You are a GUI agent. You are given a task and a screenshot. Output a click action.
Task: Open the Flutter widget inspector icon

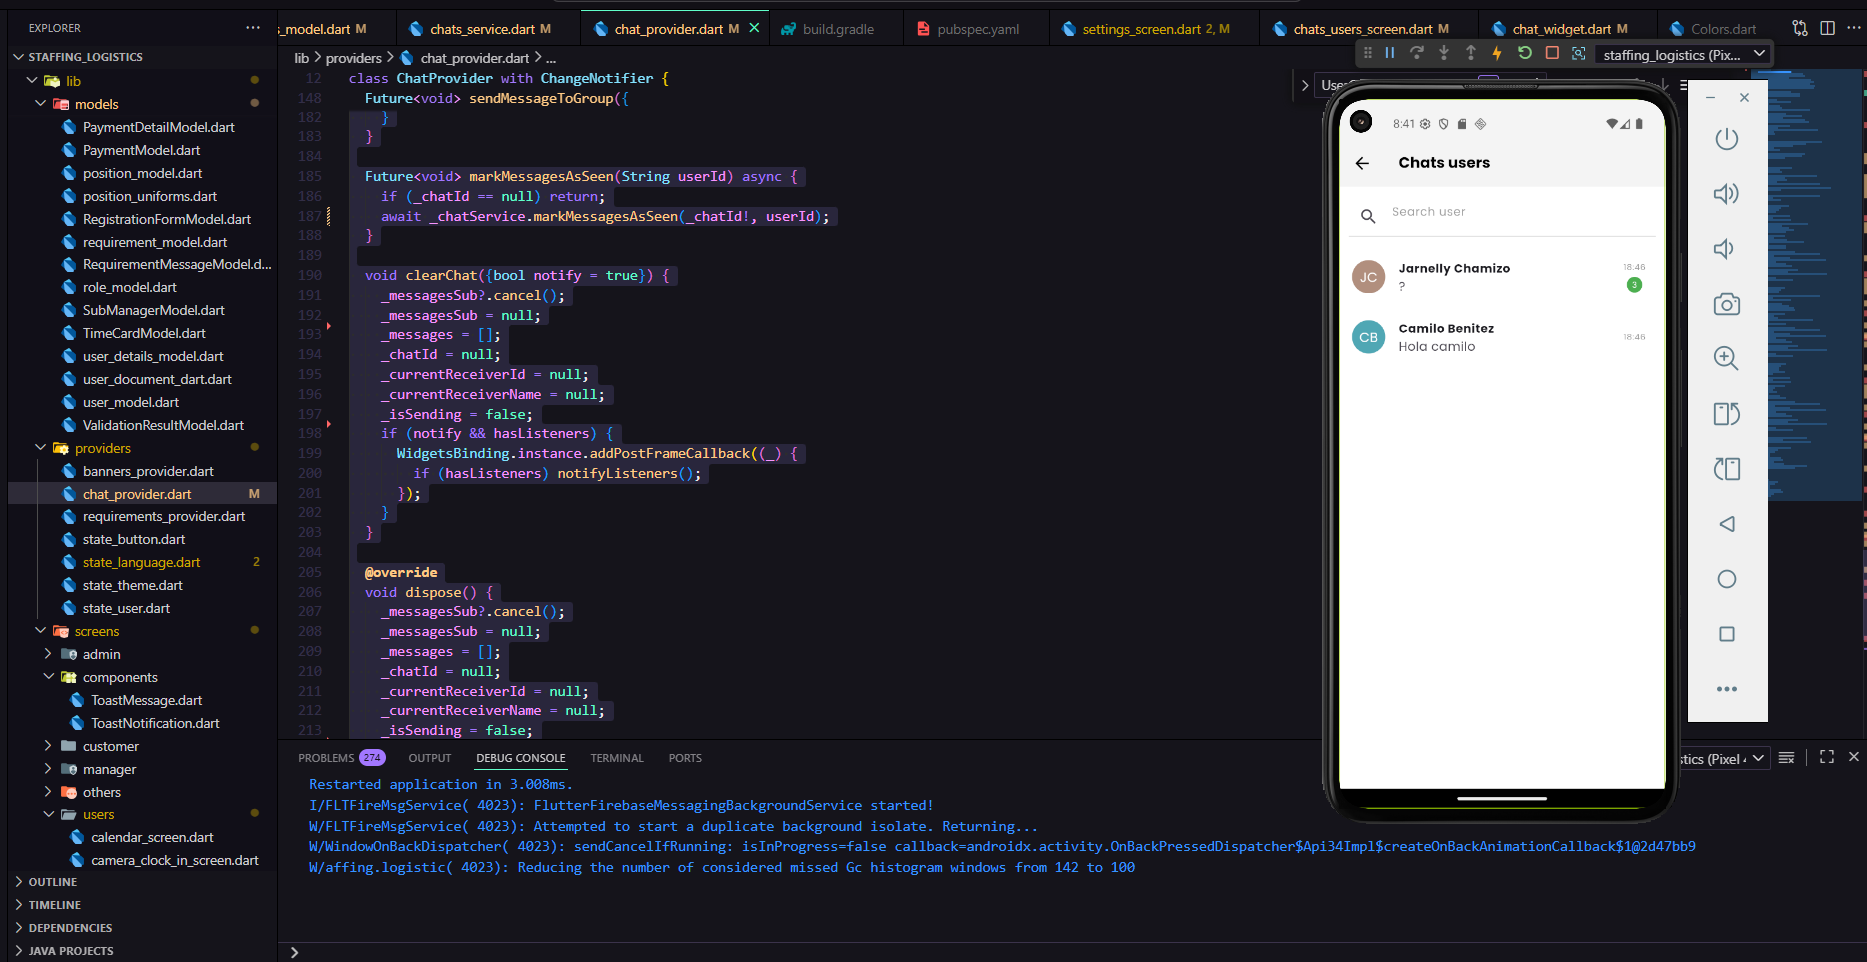click(x=1579, y=53)
